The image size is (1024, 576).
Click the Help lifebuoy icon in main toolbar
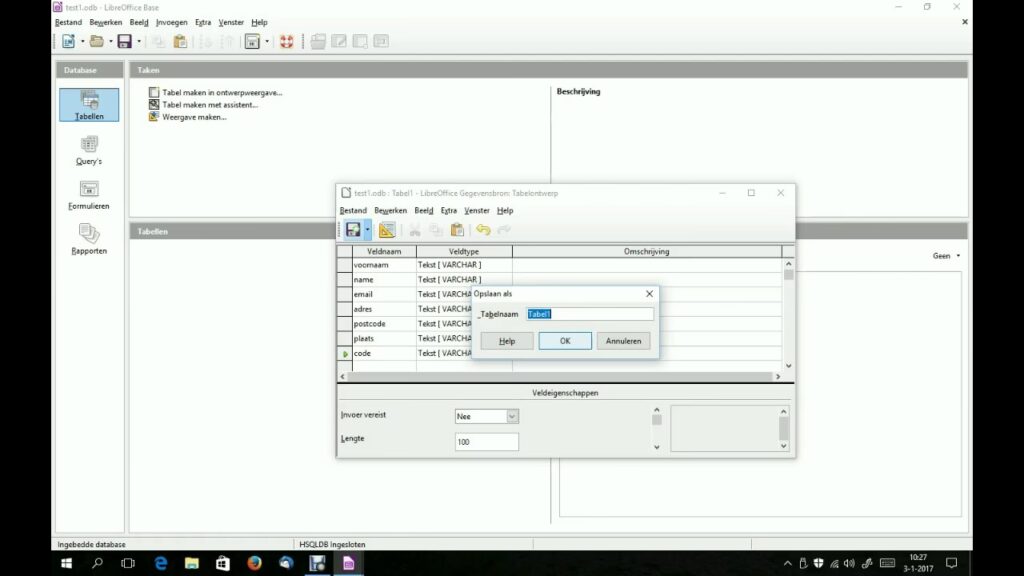coord(286,41)
